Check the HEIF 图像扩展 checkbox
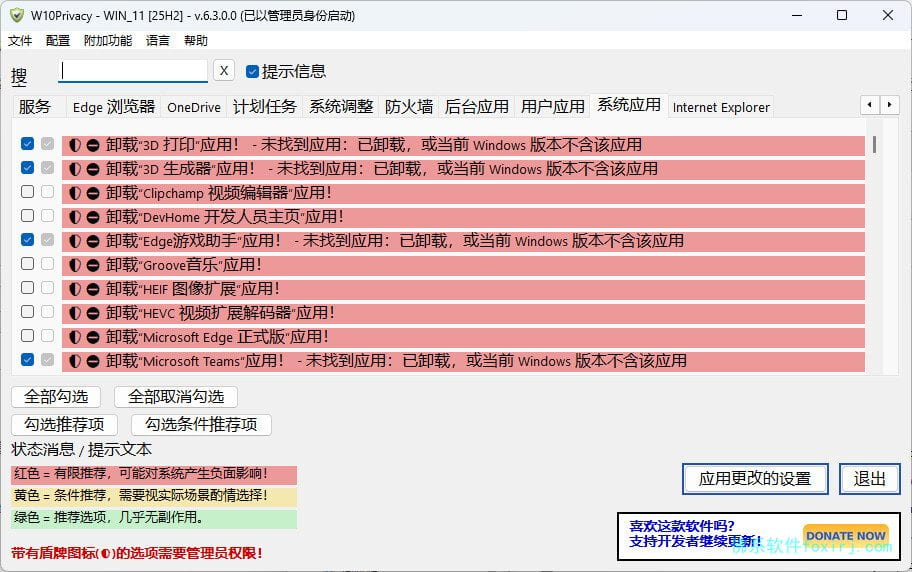Image resolution: width=912 pixels, height=572 pixels. pyautogui.click(x=27, y=287)
